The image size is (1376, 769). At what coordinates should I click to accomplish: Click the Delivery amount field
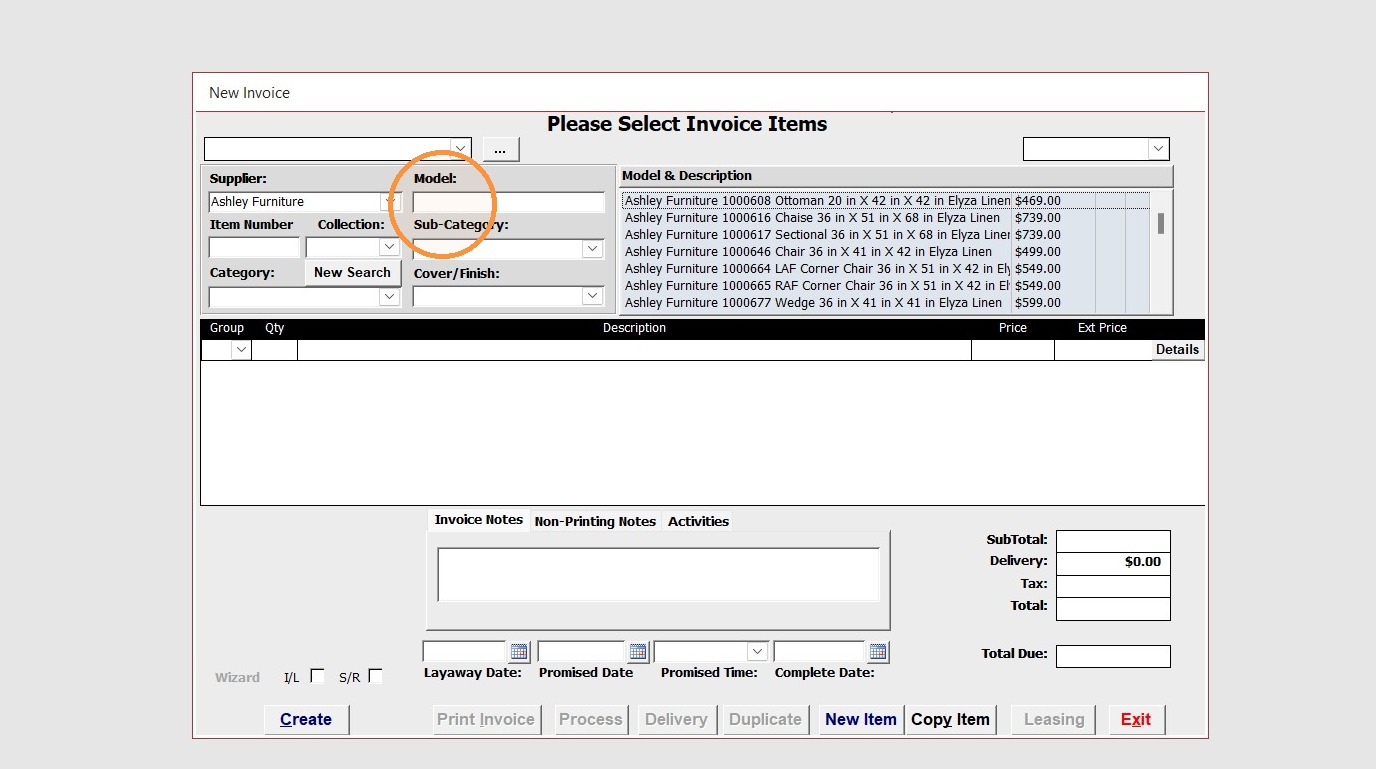pos(1113,562)
